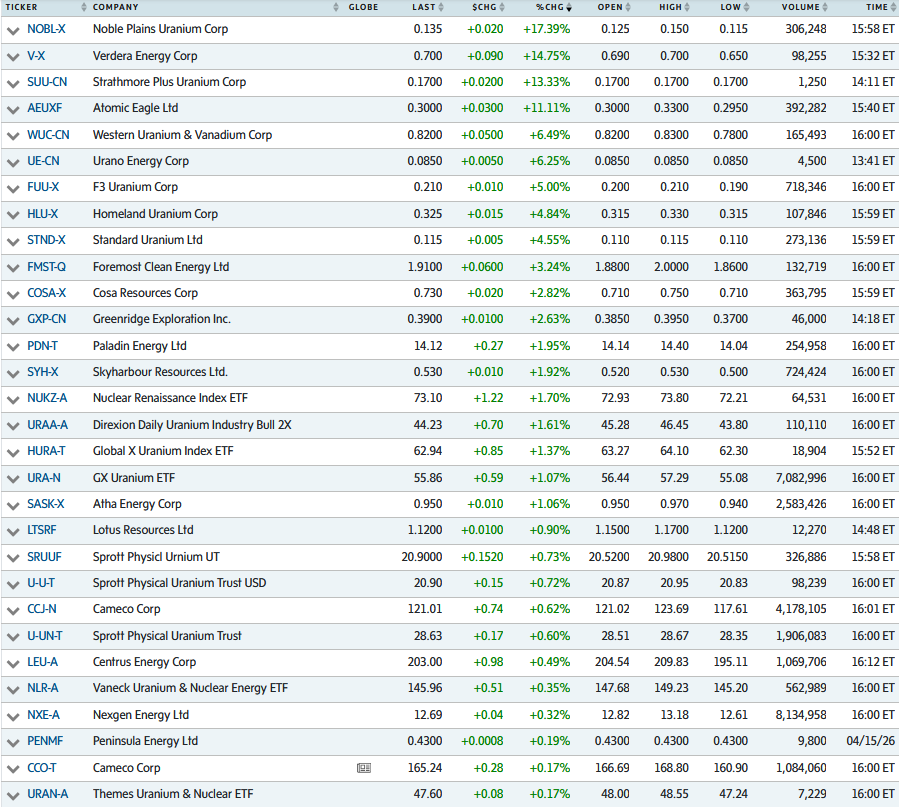Open the UE-CN ticker link

tap(43, 161)
